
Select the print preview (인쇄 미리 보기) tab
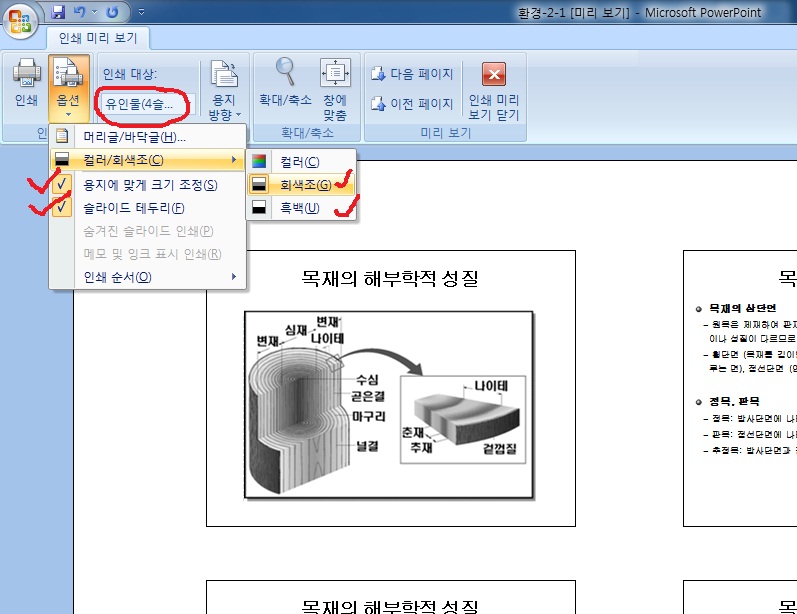click(98, 39)
